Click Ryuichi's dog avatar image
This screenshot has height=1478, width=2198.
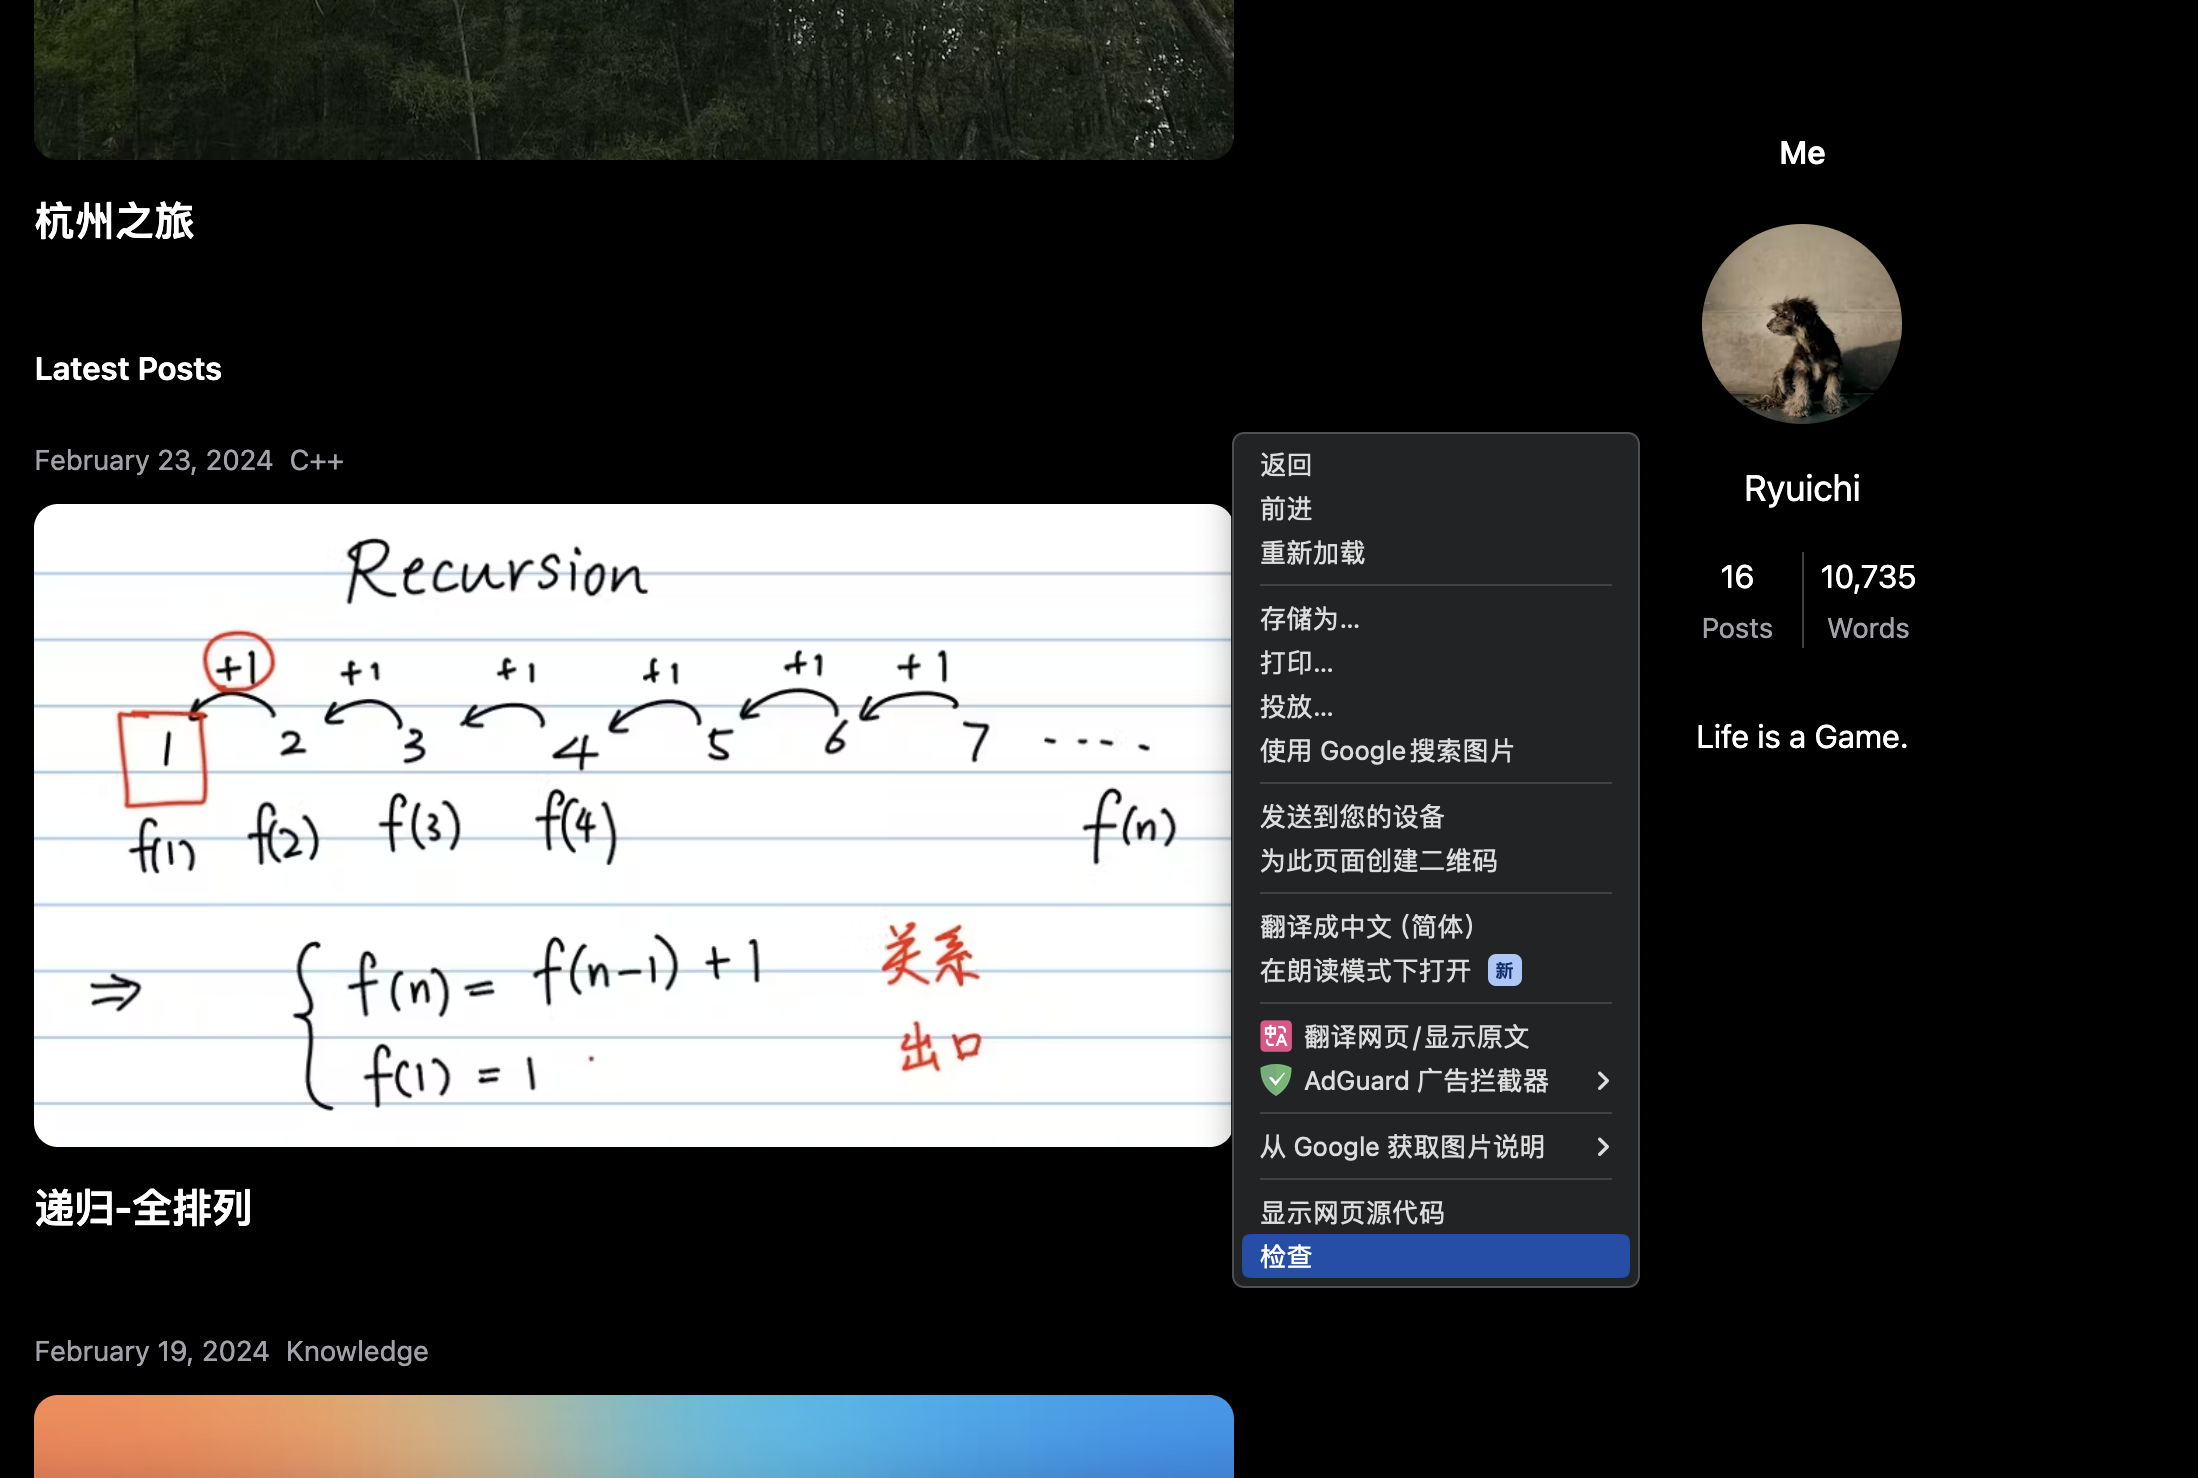point(1801,323)
